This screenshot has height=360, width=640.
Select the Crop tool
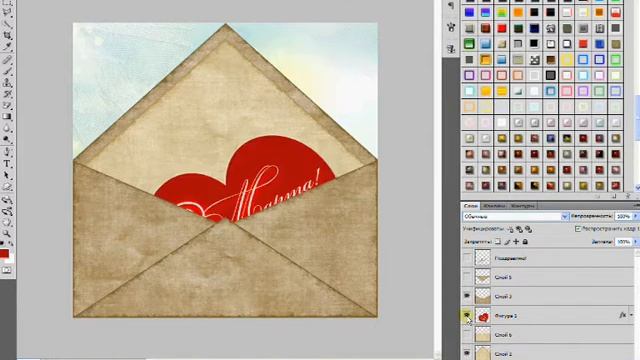click(x=7, y=35)
